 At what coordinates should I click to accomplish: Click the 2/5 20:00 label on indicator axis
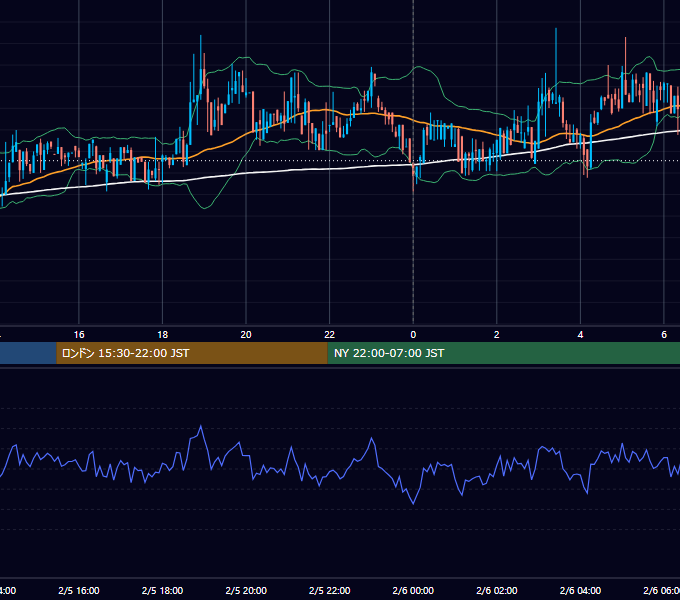pyautogui.click(x=246, y=590)
